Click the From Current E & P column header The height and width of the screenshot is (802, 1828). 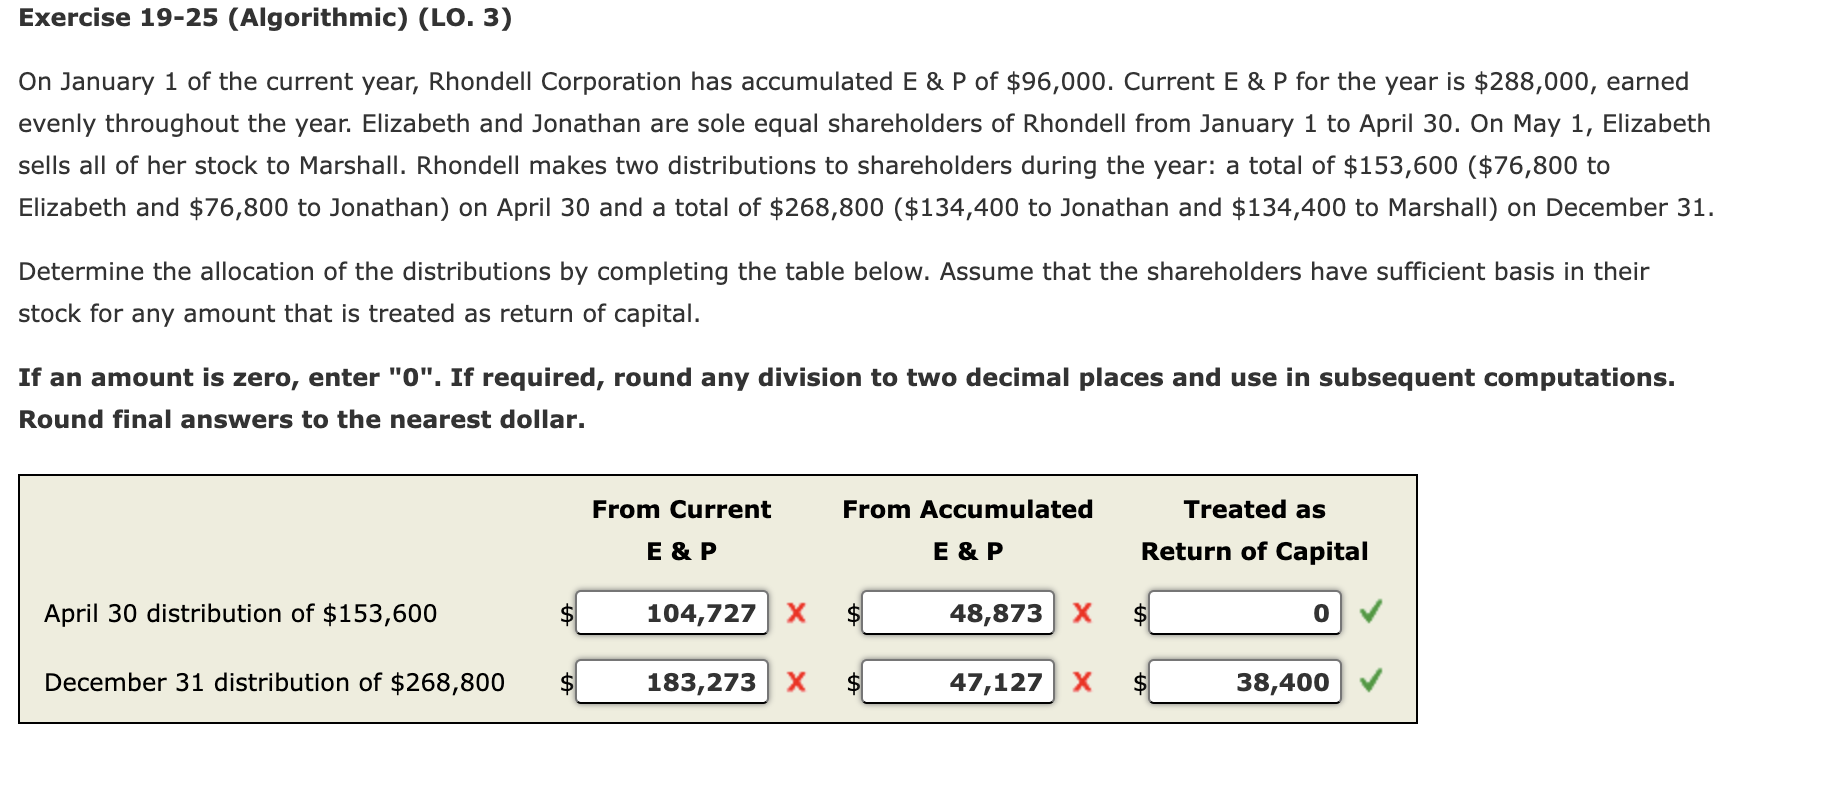[681, 530]
